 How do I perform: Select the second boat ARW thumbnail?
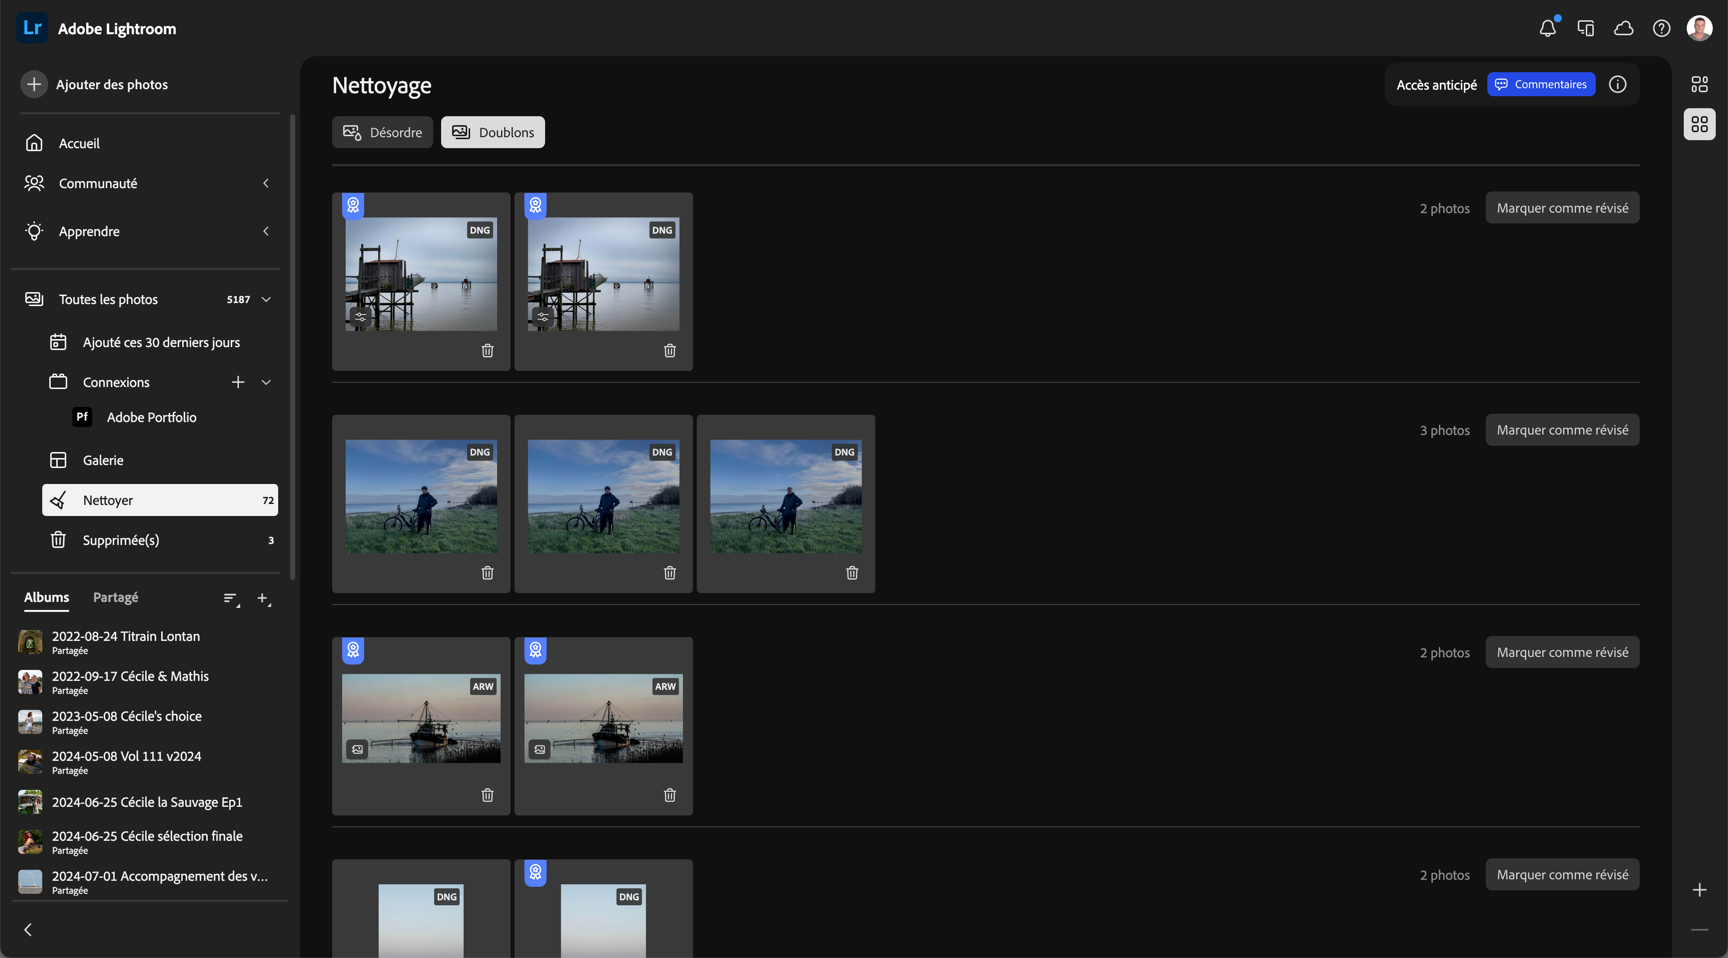(x=603, y=718)
